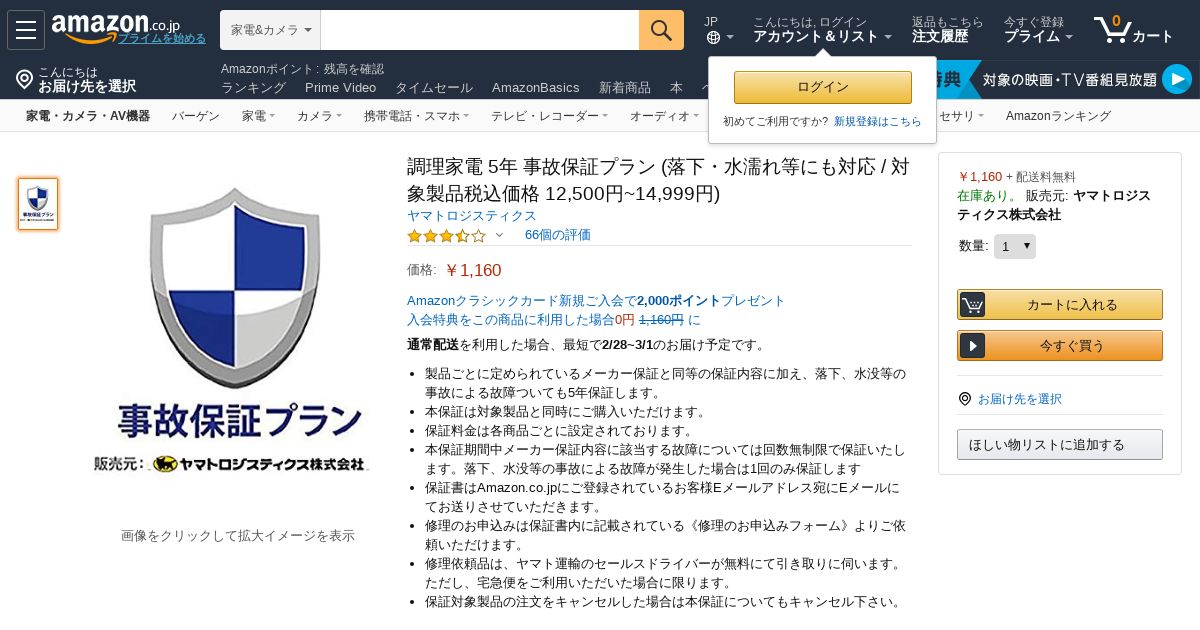
Task: Click カート label in header
Action: (x=1153, y=36)
